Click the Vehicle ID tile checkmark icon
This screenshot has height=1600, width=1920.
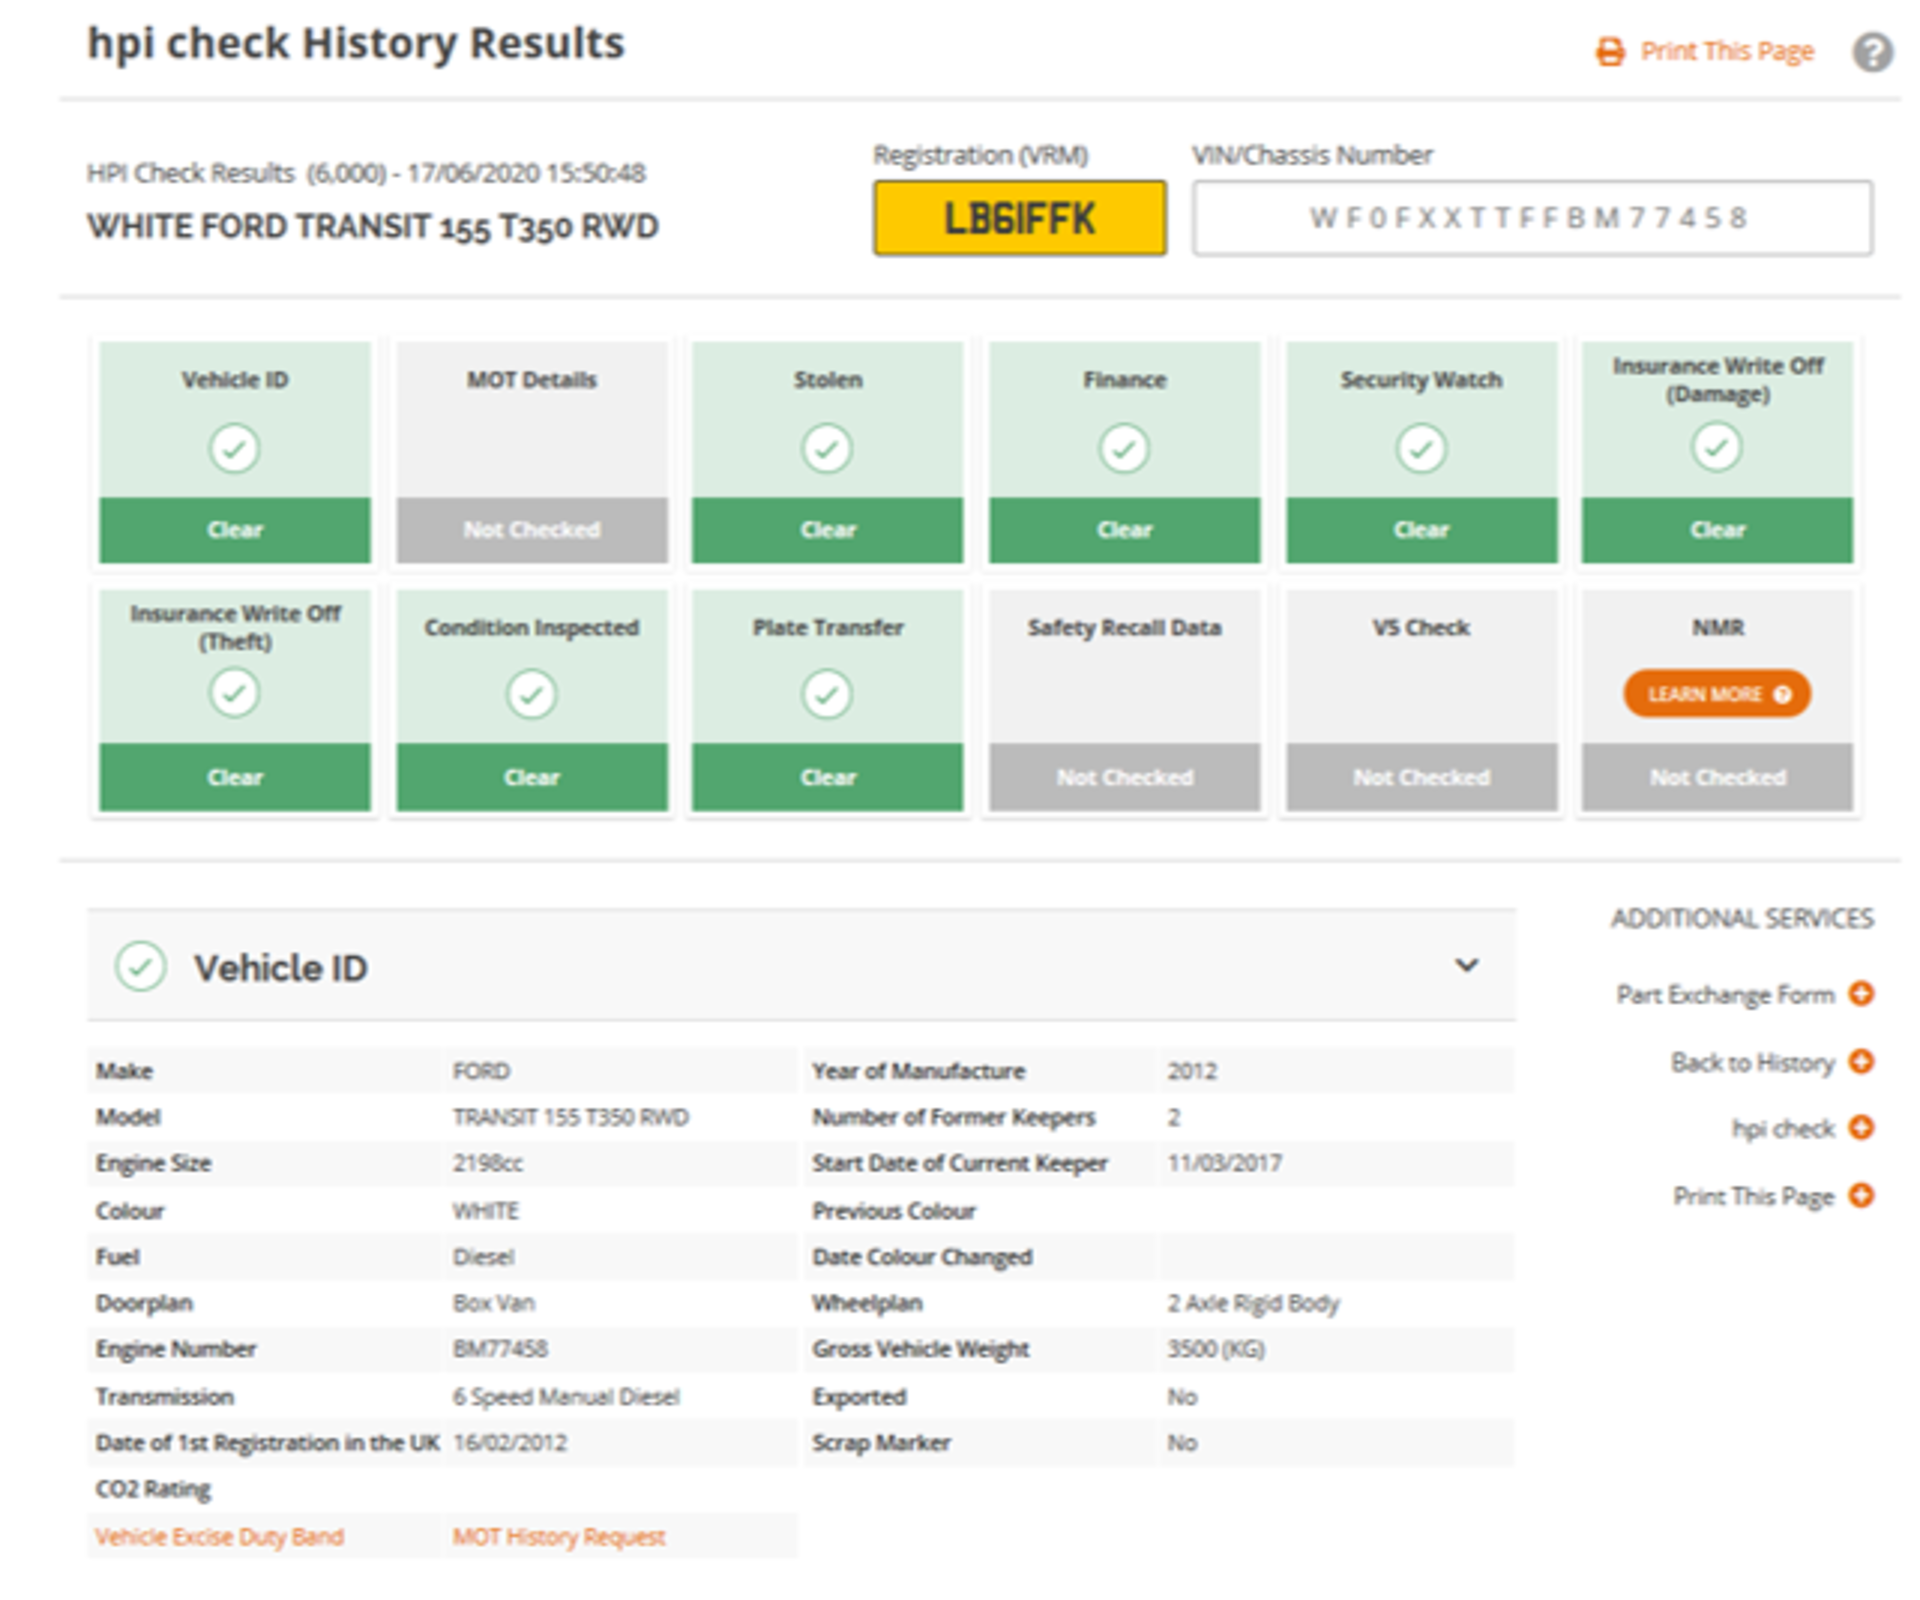coord(234,448)
